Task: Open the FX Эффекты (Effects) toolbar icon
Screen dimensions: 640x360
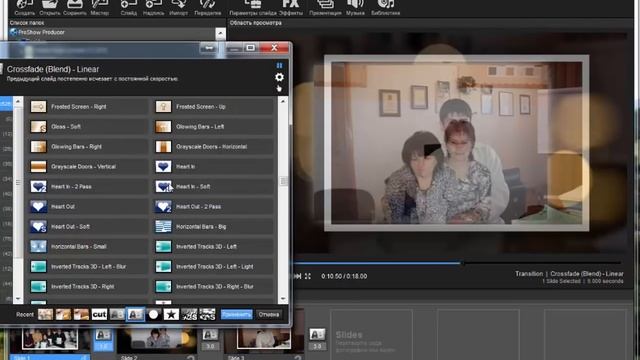Action: click(x=291, y=6)
